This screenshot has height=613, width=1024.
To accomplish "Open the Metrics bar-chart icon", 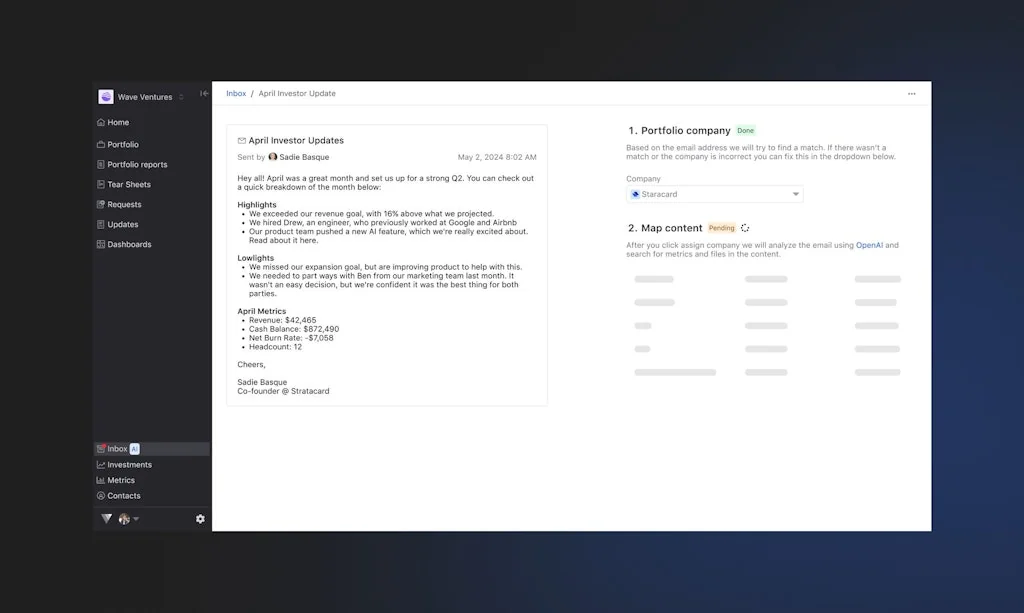I will pos(103,480).
